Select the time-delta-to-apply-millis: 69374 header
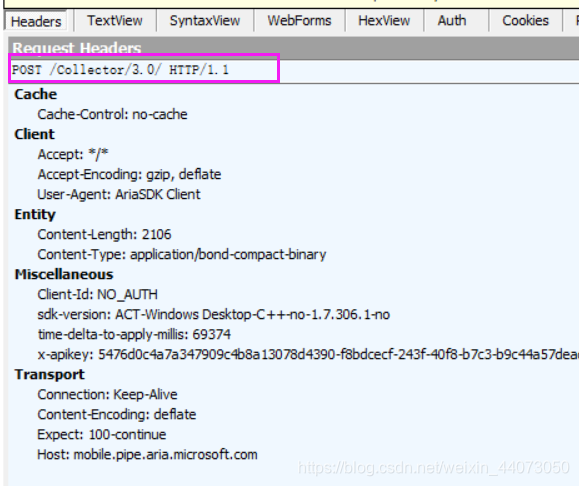579x486 pixels. coord(134,335)
